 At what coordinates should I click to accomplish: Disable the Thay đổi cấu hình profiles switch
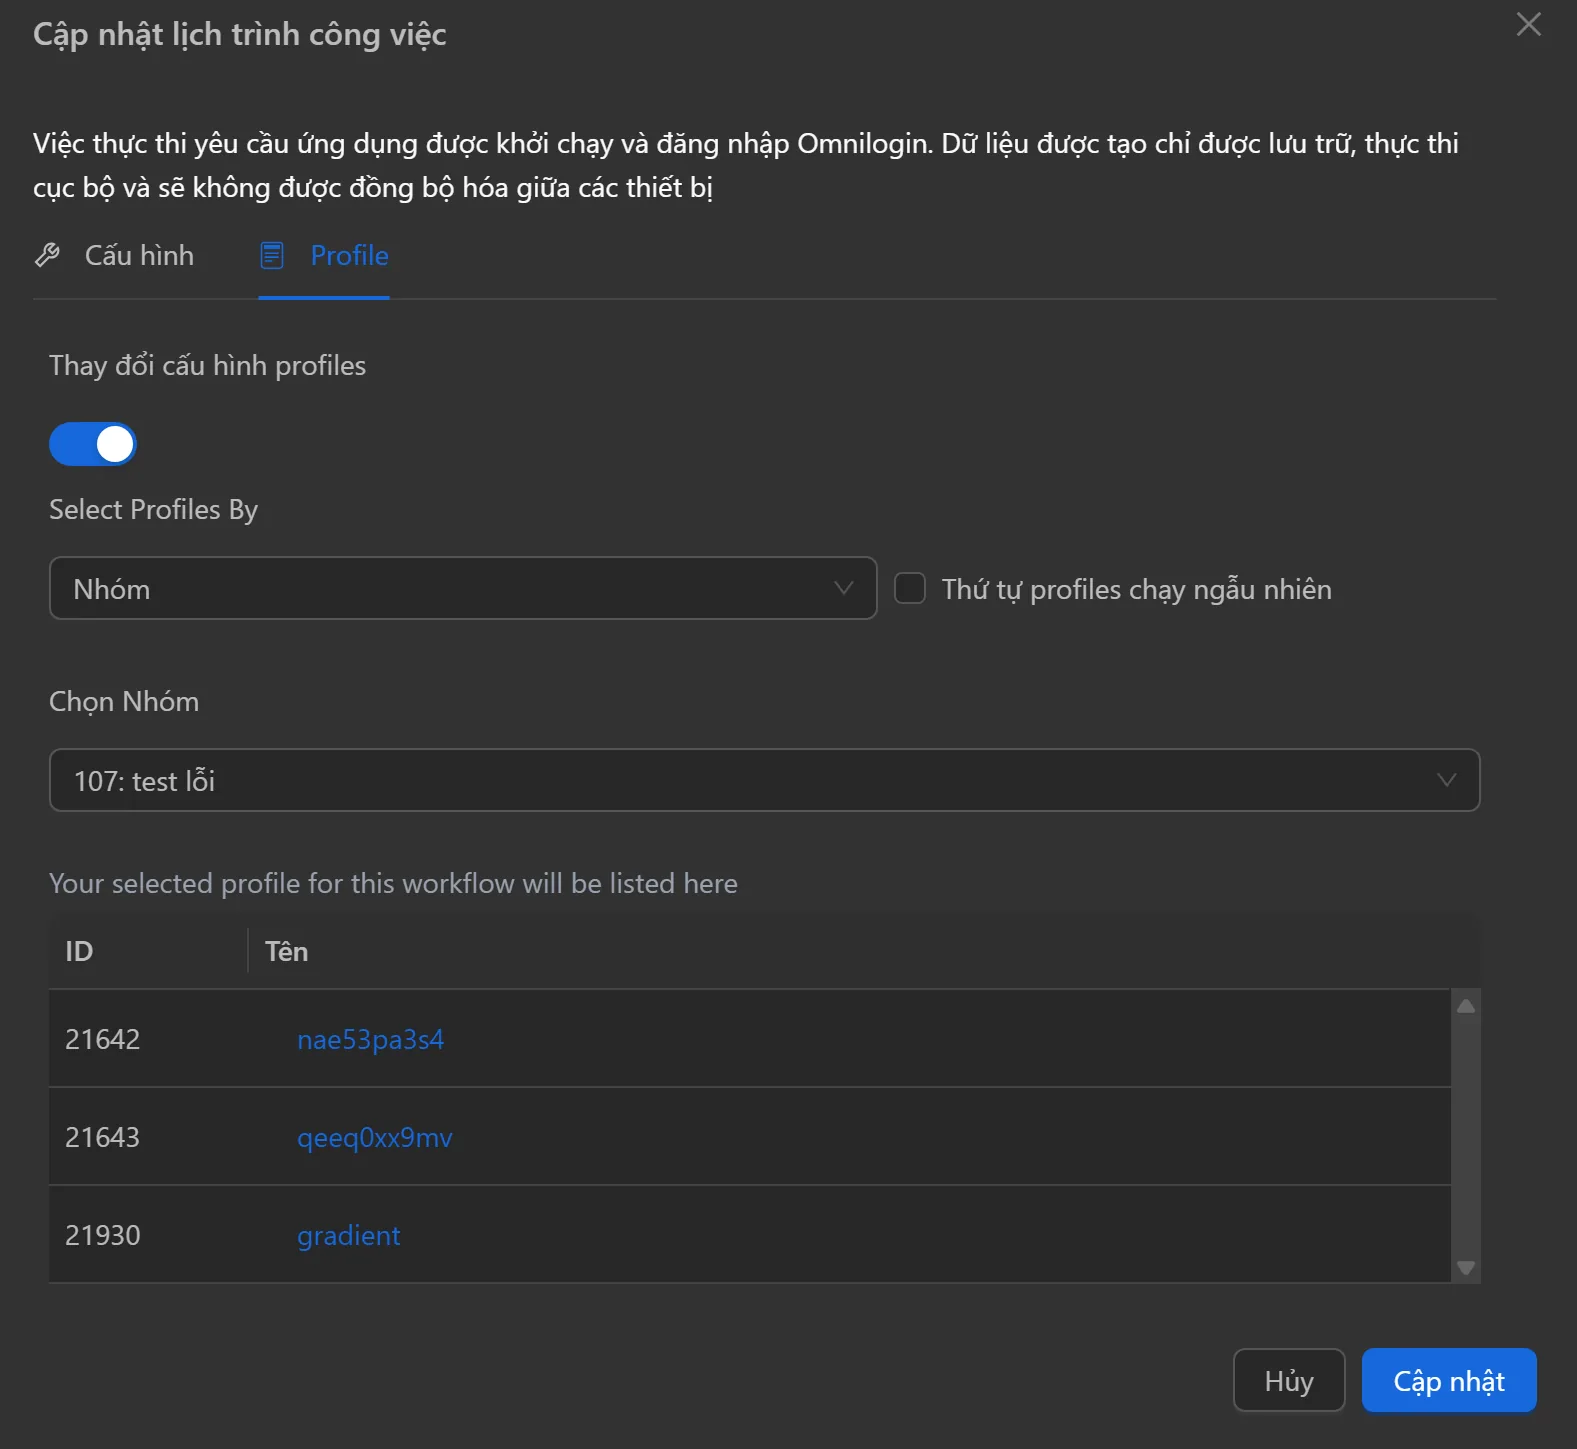coord(93,444)
